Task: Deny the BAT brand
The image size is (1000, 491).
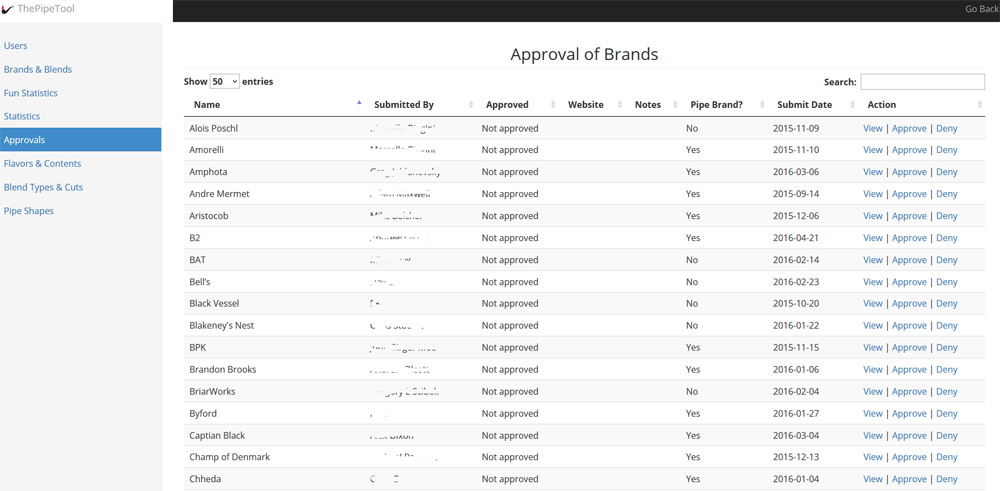Action: coord(946,260)
